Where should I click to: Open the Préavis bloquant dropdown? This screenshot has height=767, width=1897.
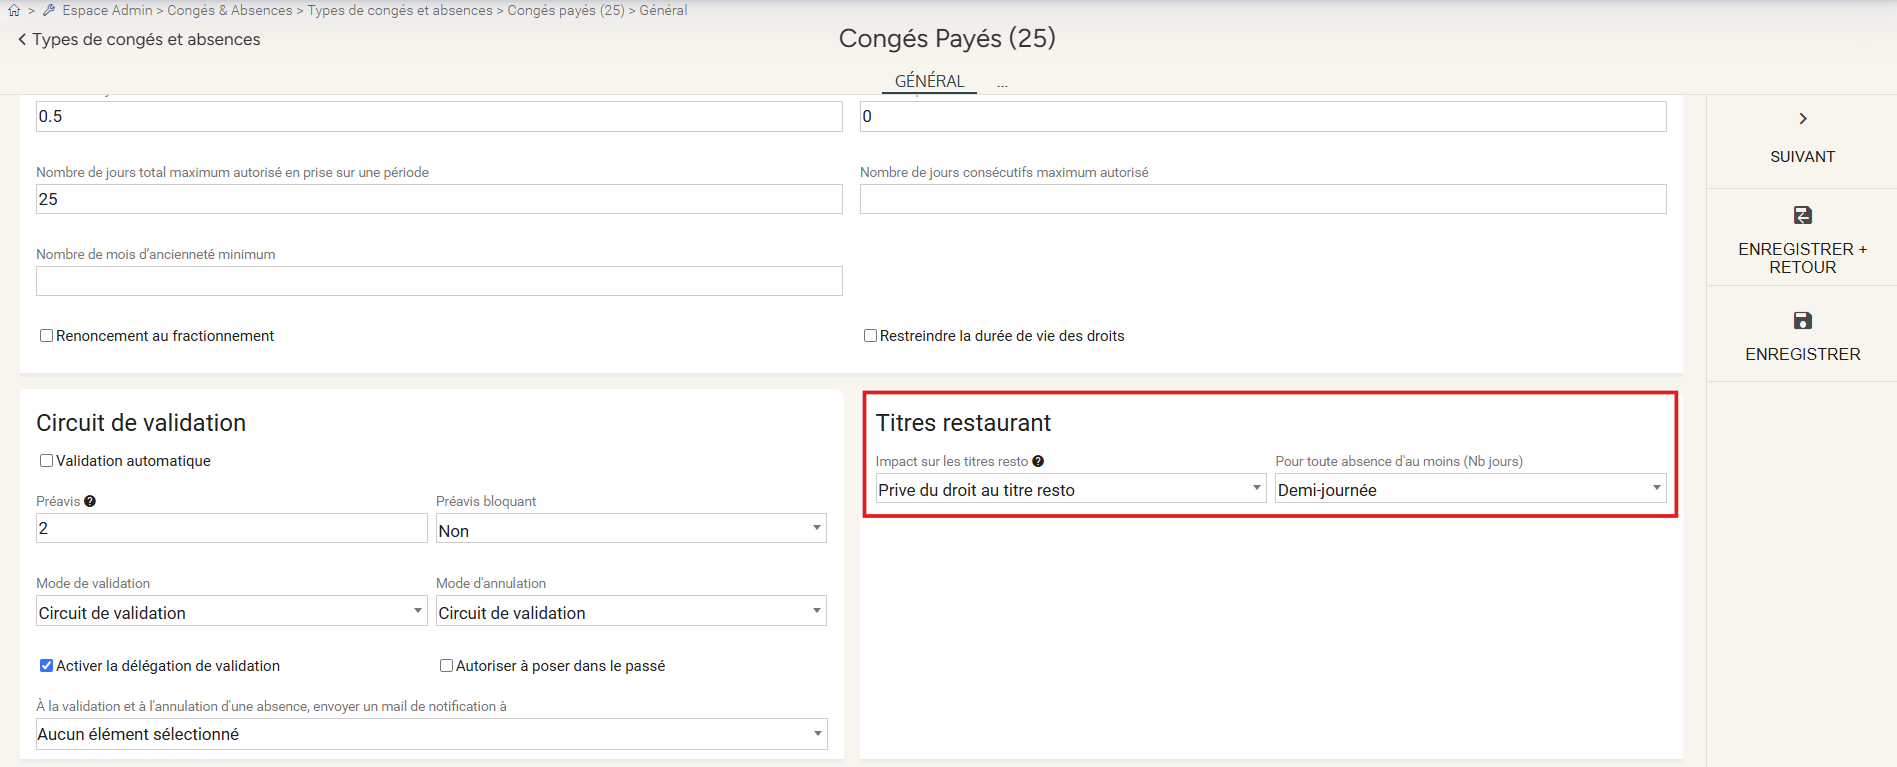631,529
